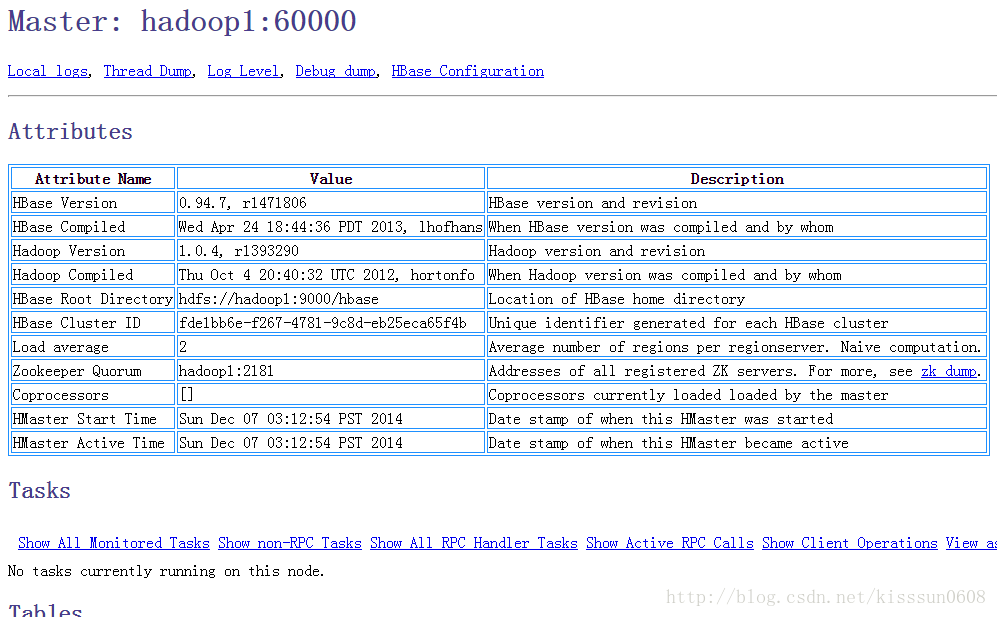The width and height of the screenshot is (997, 617).
Task: Click description Date stamp when HMaster was started
Action: coord(737,419)
